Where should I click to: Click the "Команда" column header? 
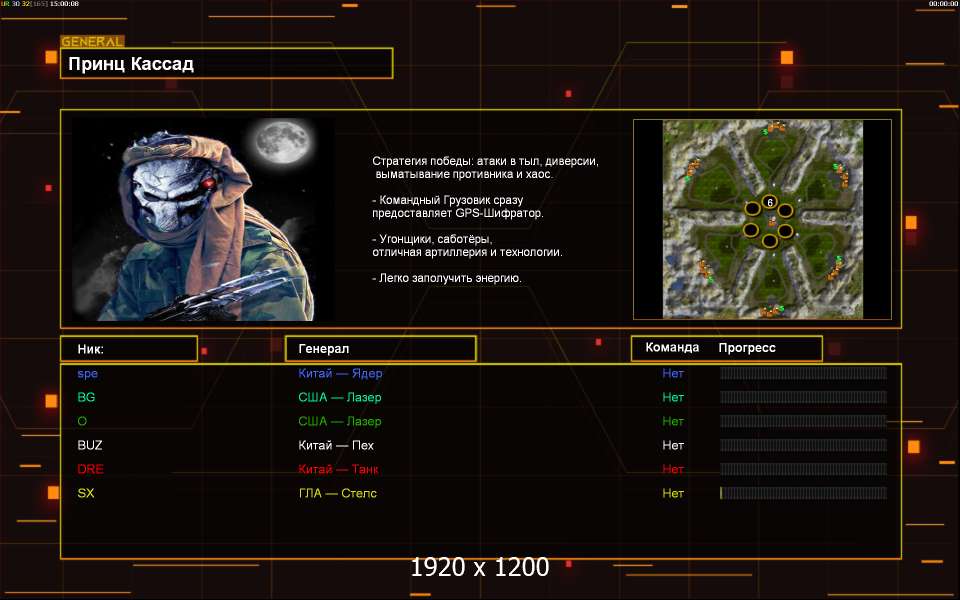pyautogui.click(x=672, y=348)
